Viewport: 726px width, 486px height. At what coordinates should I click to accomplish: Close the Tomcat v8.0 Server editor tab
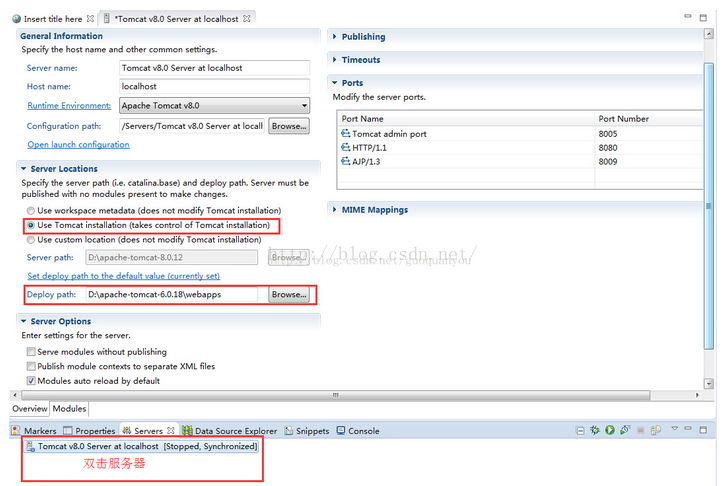(x=247, y=19)
